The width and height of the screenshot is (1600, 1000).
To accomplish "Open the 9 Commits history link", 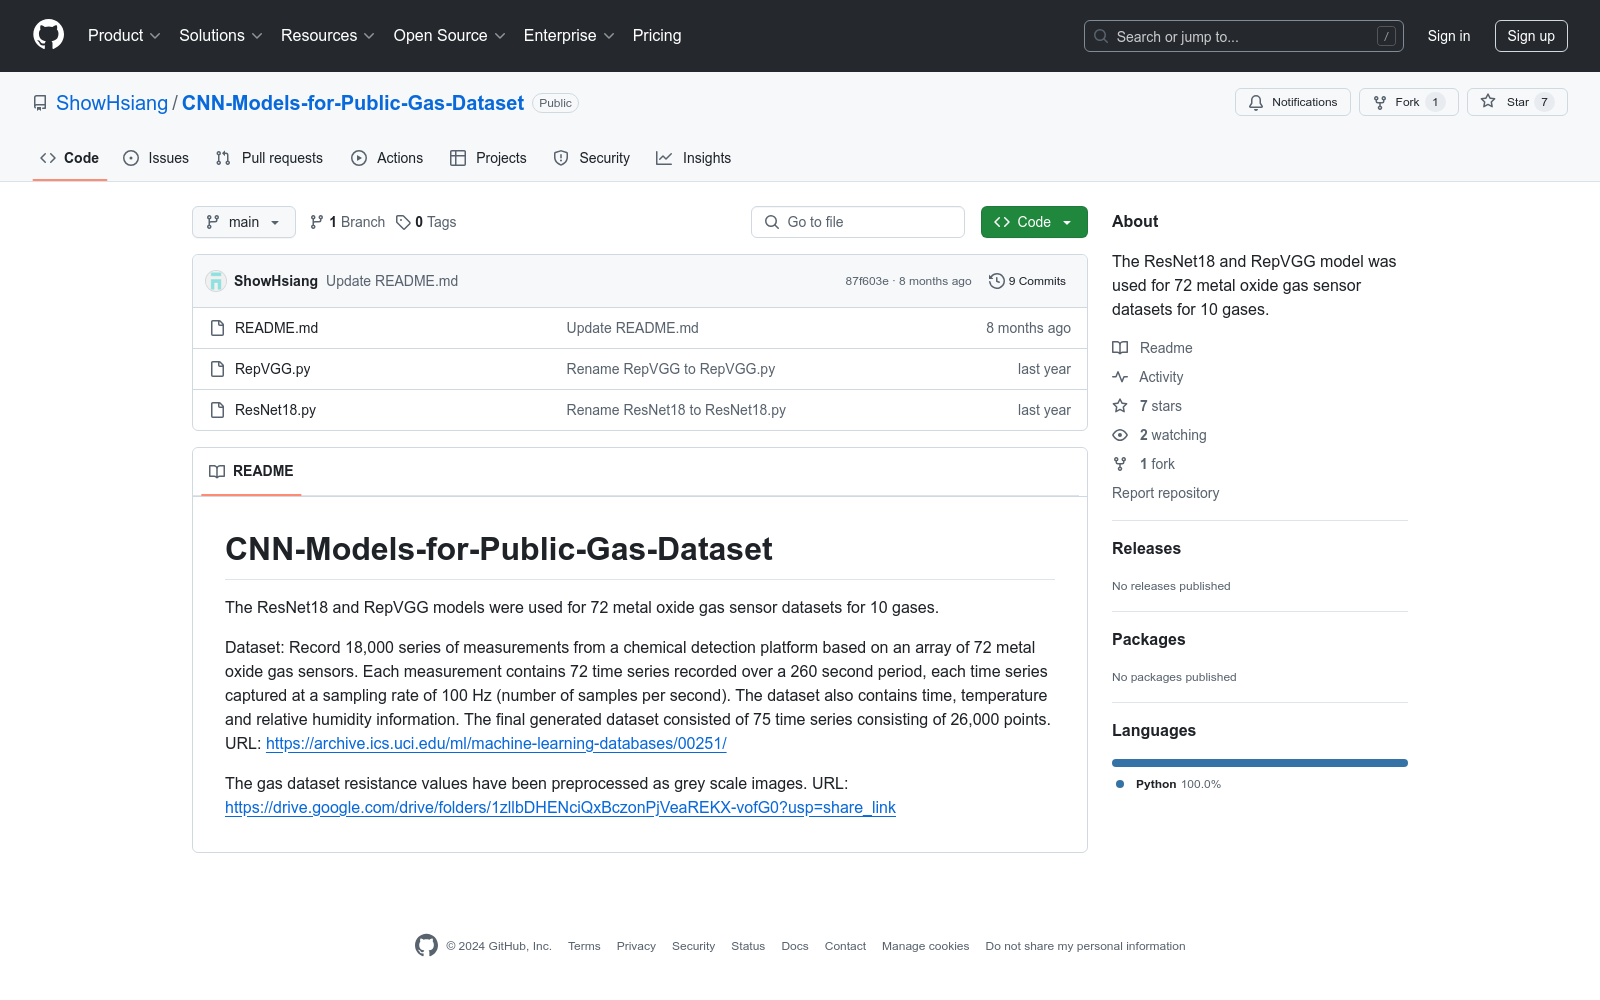I will [1027, 281].
